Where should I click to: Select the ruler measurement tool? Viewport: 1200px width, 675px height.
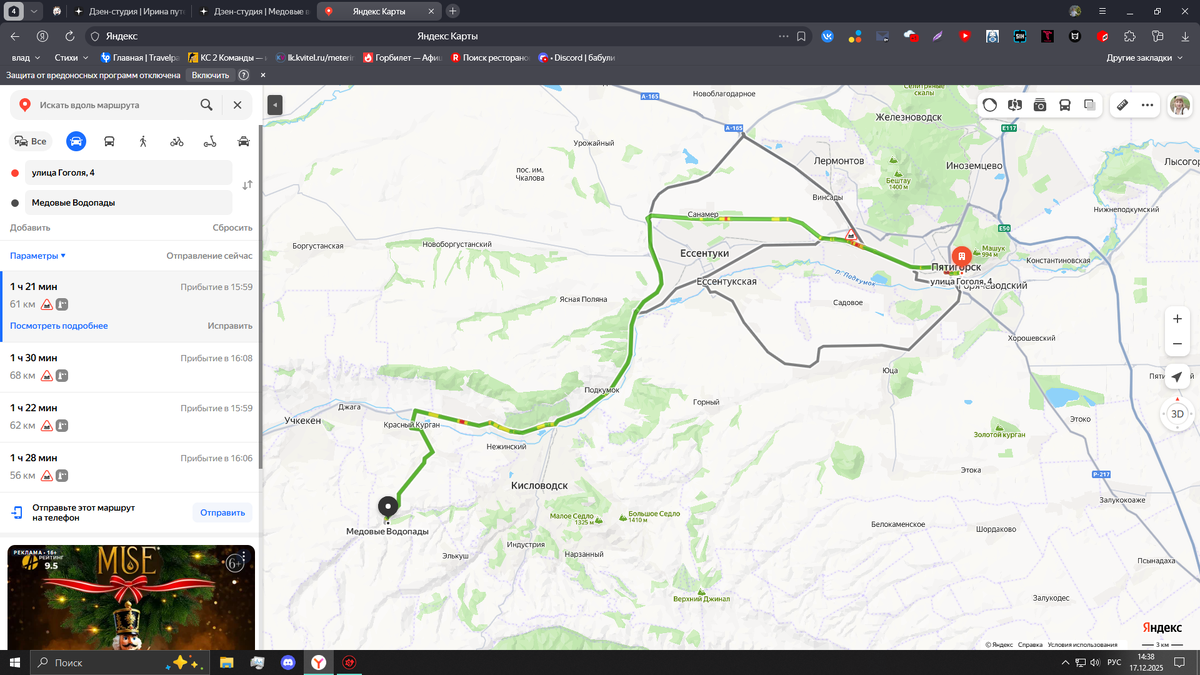click(1122, 104)
